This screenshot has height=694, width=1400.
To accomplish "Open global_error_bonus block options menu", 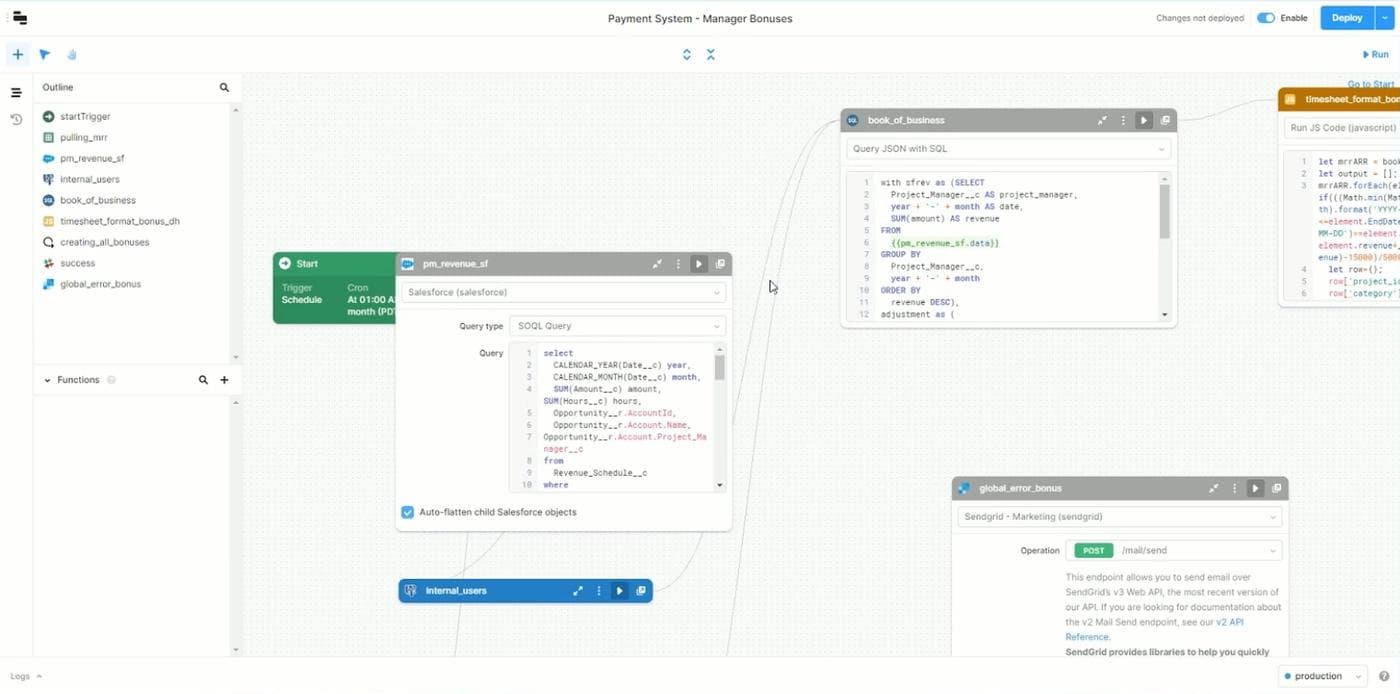I will click(x=1234, y=489).
